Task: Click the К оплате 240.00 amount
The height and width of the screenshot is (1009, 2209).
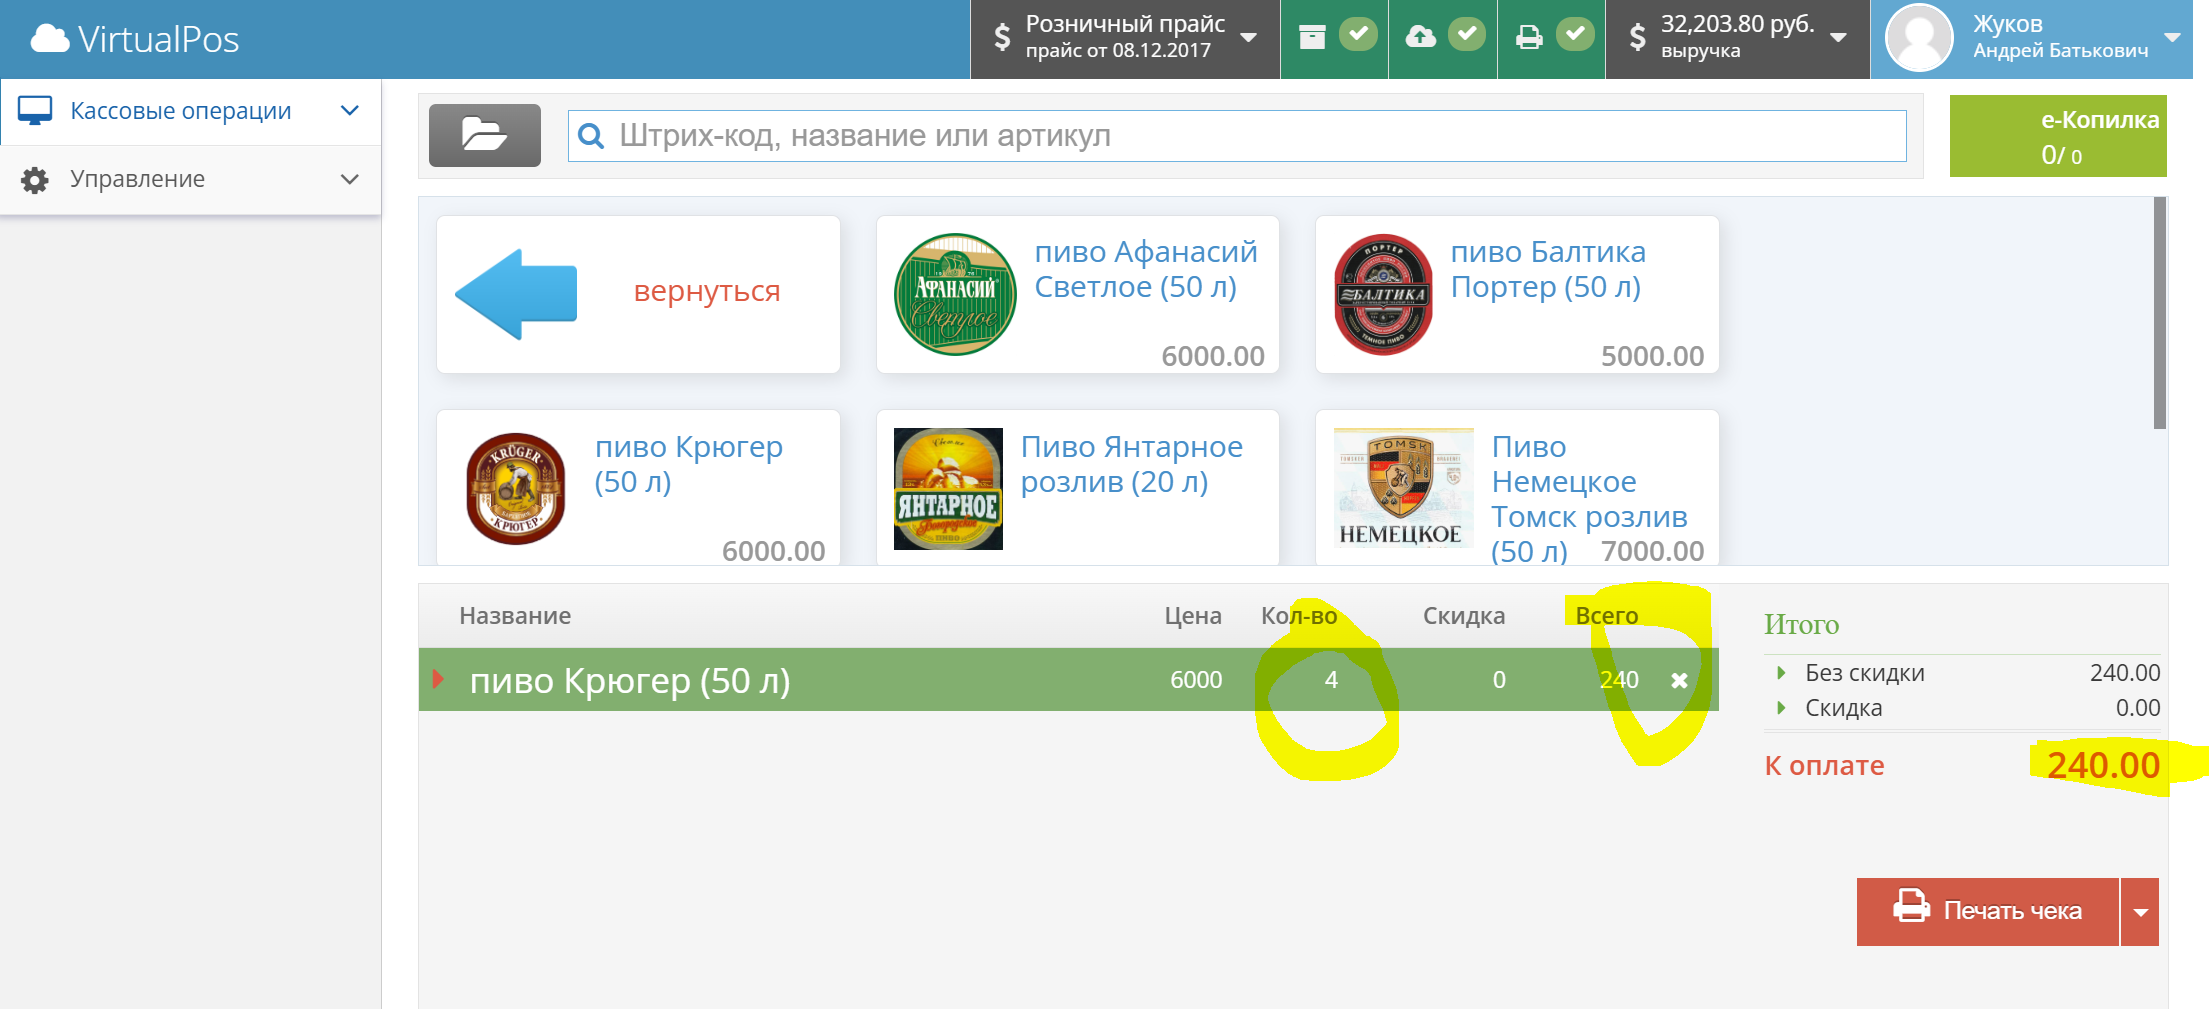Action: tap(2103, 766)
